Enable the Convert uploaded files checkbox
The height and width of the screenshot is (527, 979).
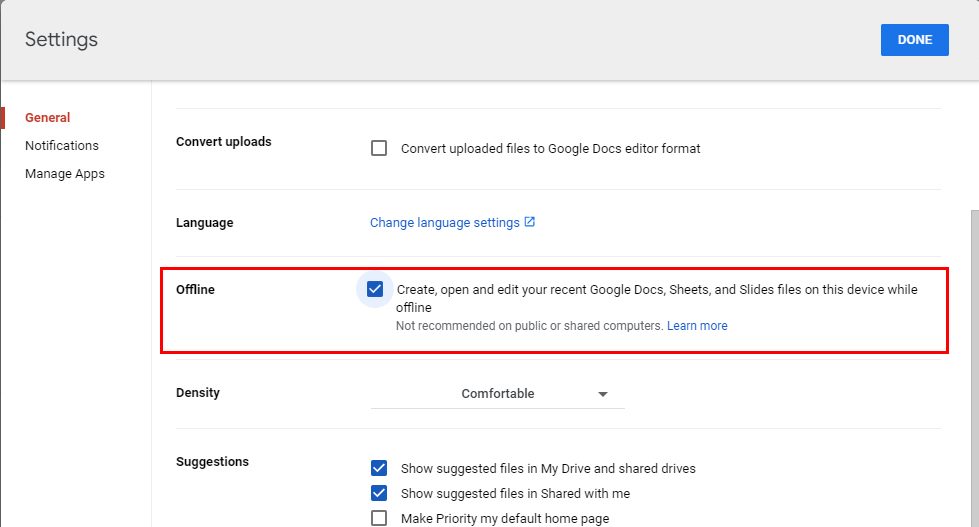(379, 148)
